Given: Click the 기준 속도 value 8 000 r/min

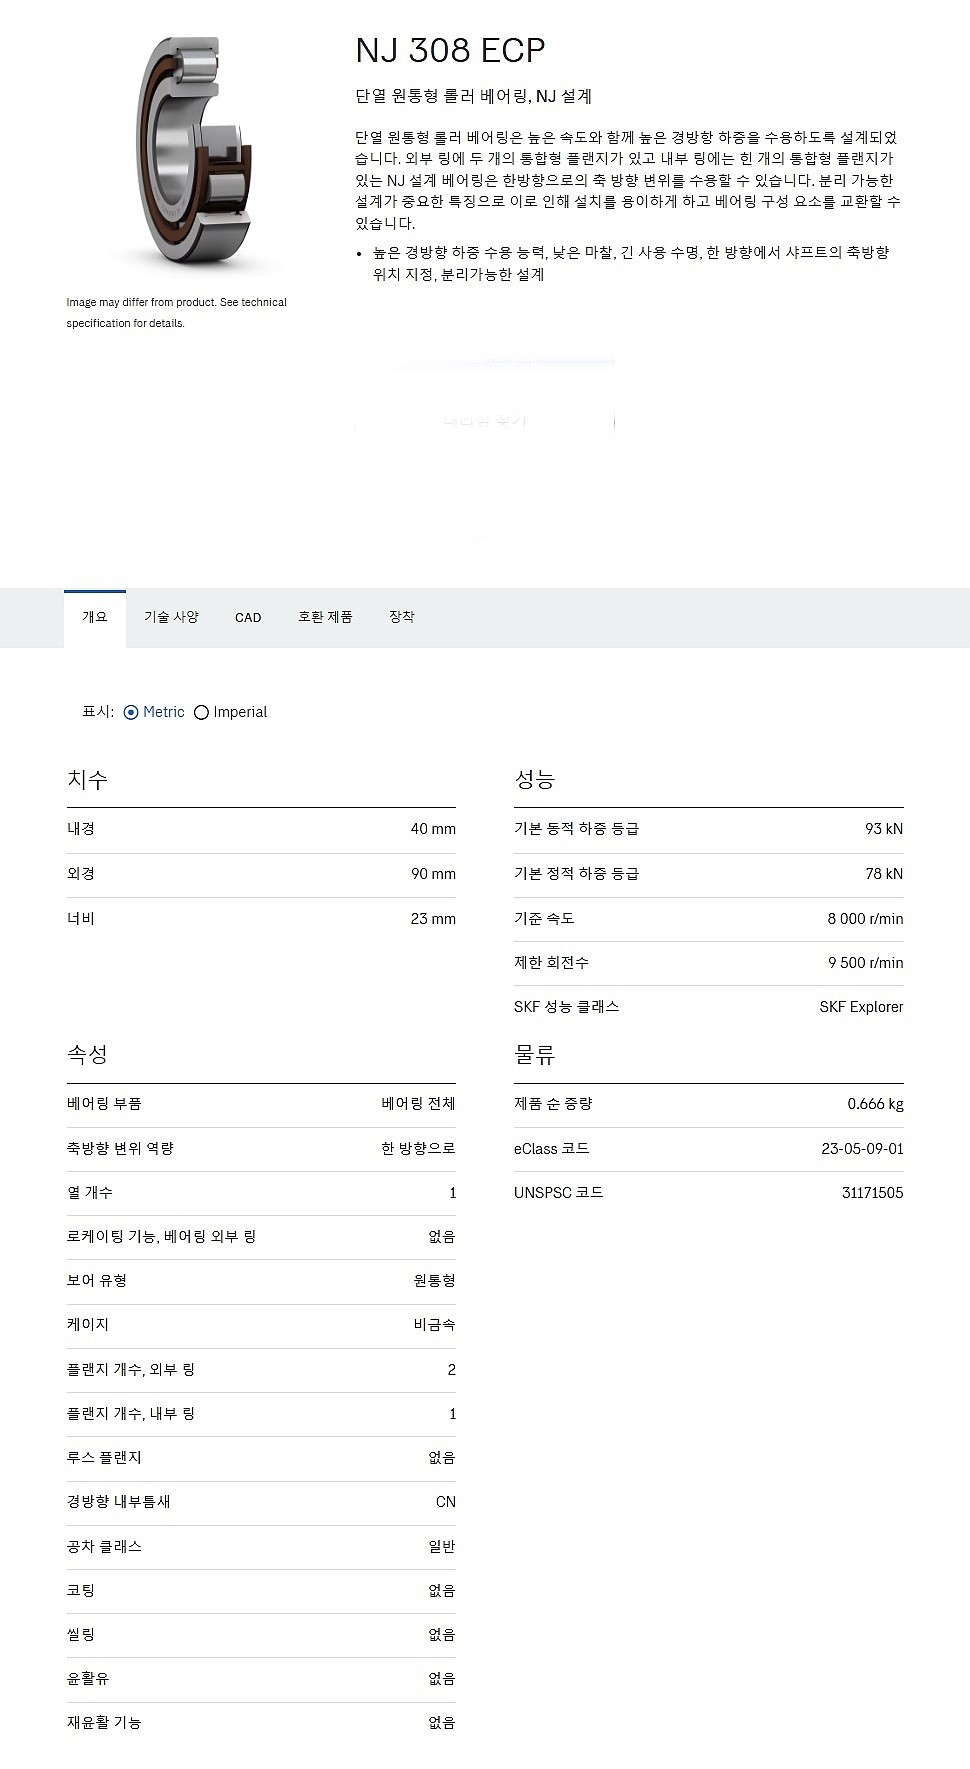Looking at the screenshot, I should (x=865, y=918).
